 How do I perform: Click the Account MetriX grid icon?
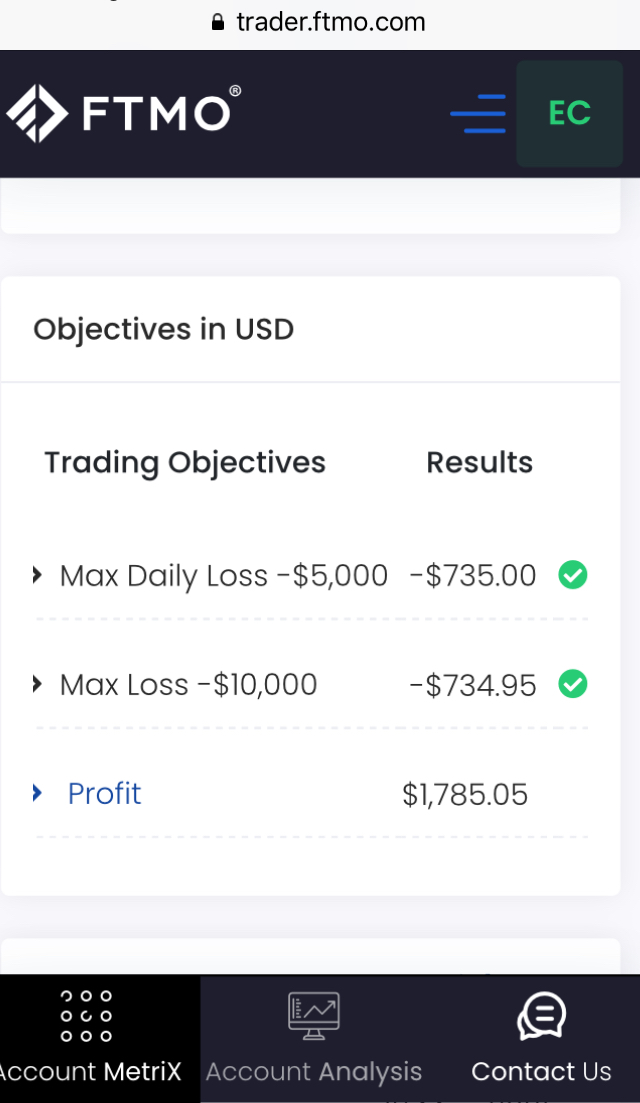click(x=86, y=1016)
